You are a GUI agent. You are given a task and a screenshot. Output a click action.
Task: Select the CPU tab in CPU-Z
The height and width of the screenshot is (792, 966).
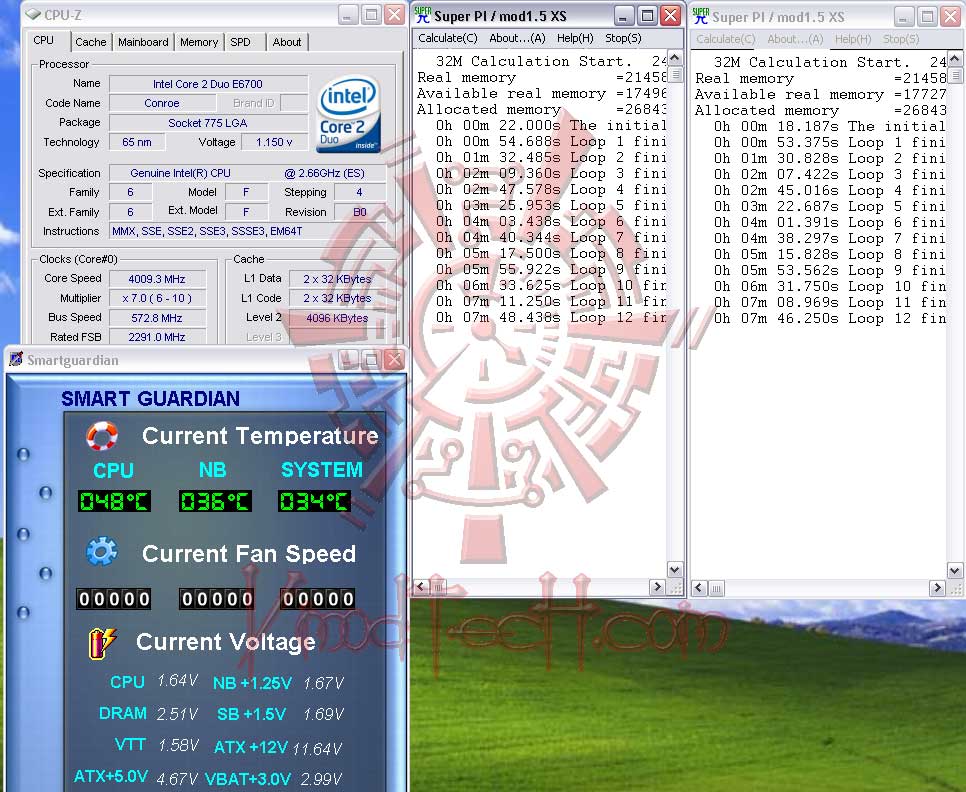pos(44,40)
